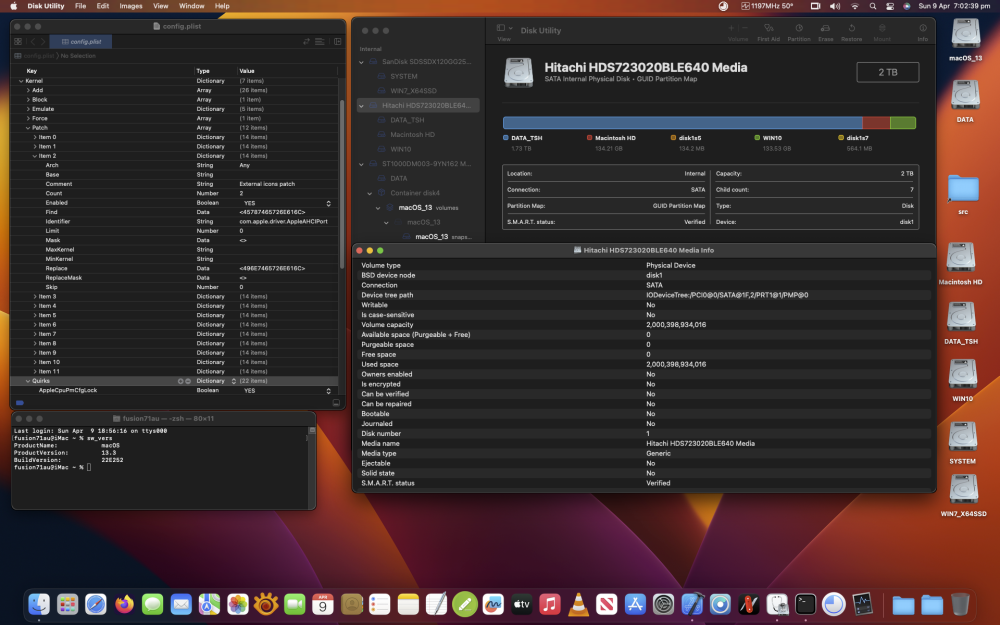This screenshot has width=1000, height=625.
Task: Select DATA_TSH volume in sidebar
Action: point(407,120)
